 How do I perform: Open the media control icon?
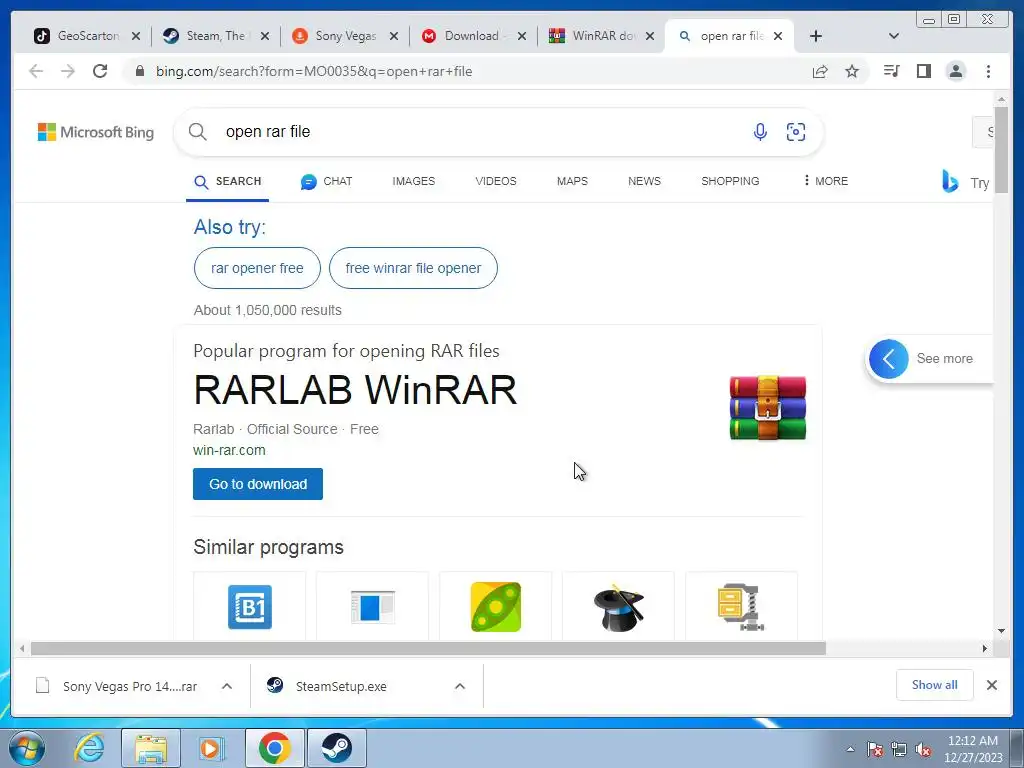(891, 71)
